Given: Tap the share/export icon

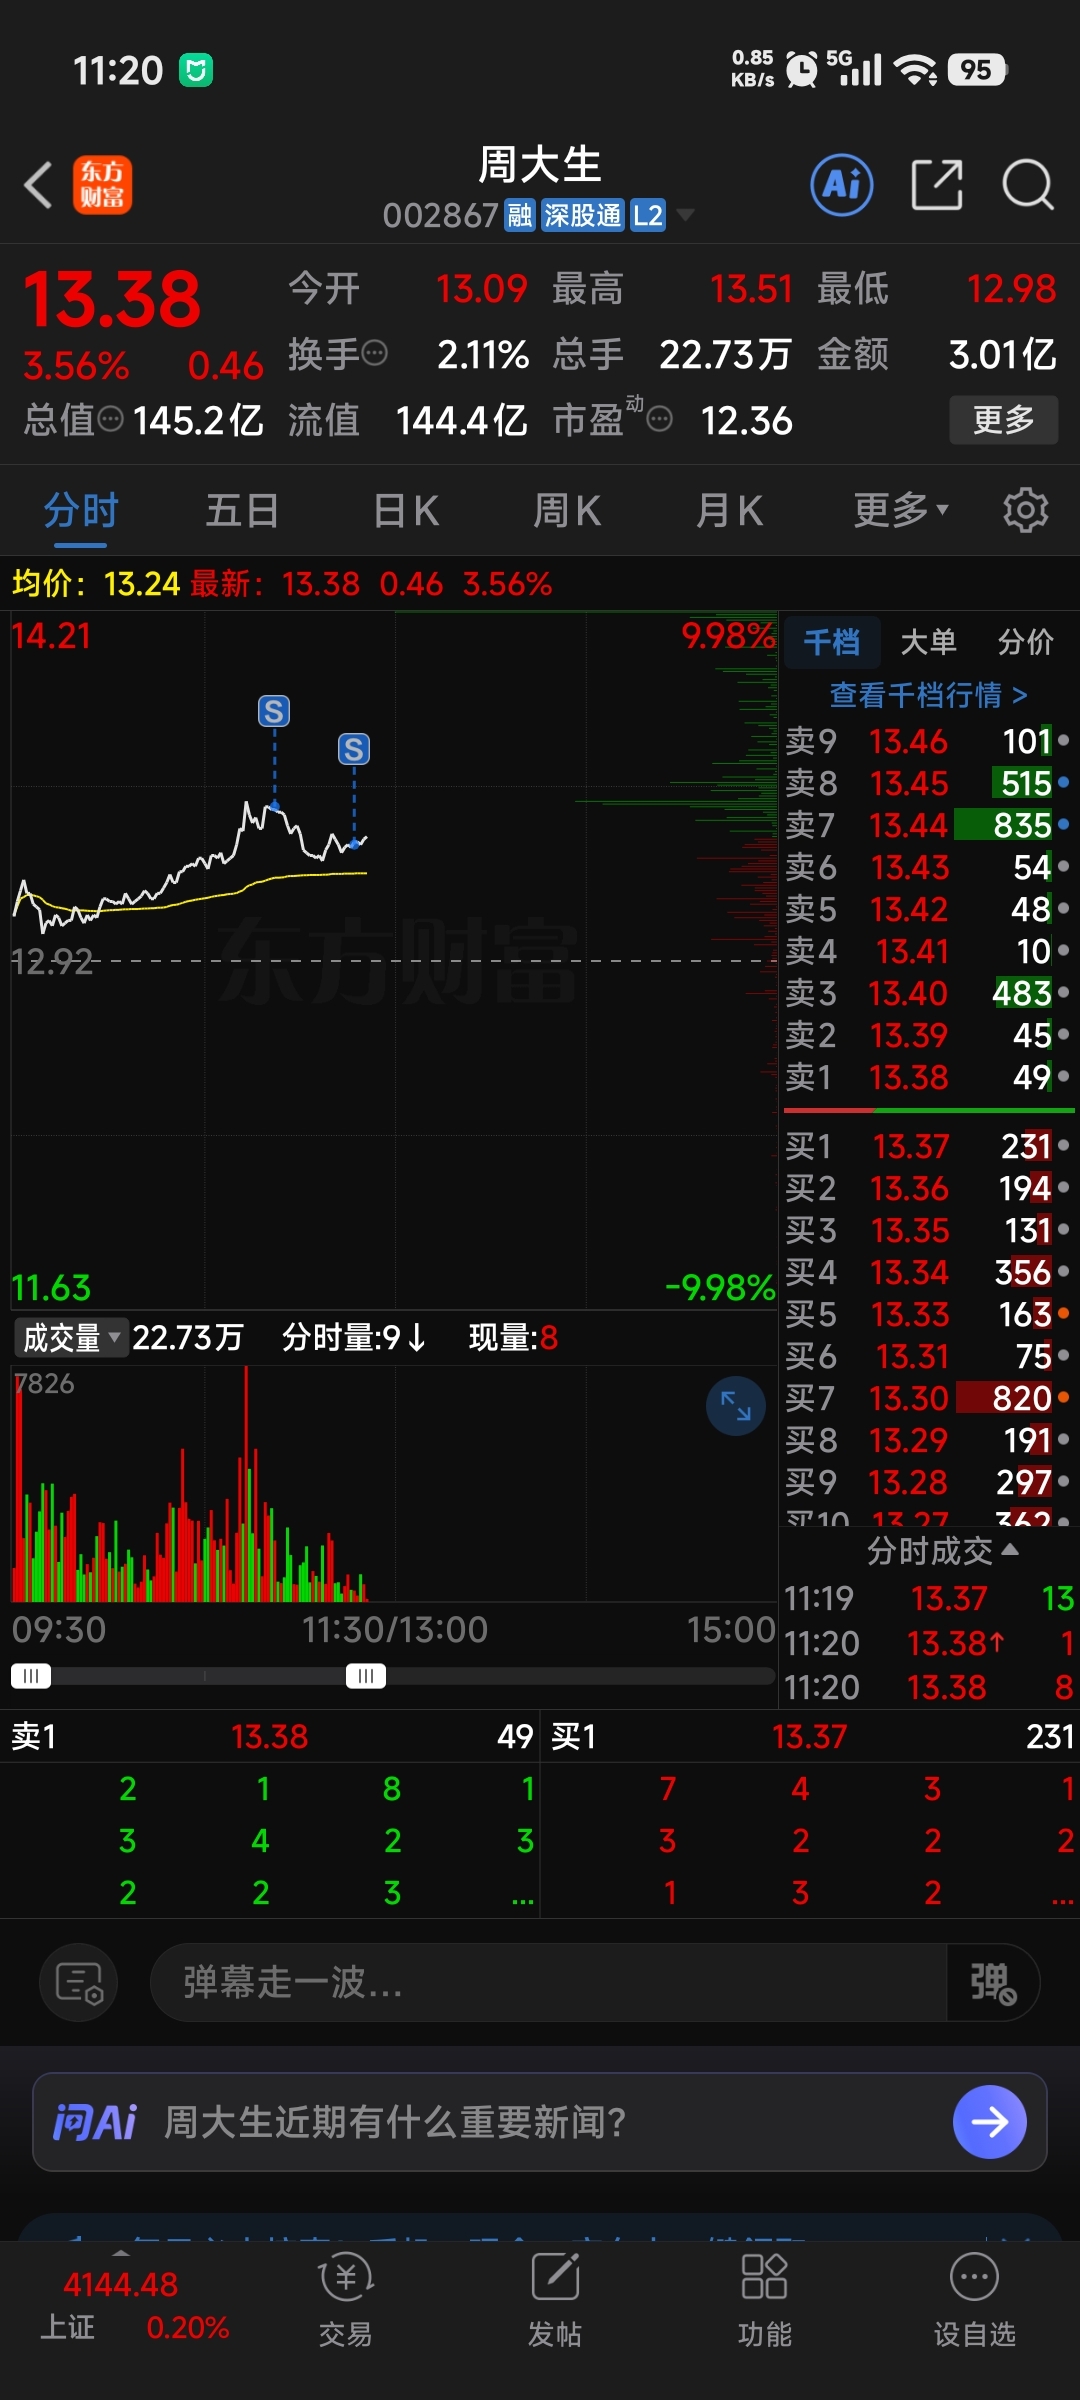Looking at the screenshot, I should pos(937,185).
